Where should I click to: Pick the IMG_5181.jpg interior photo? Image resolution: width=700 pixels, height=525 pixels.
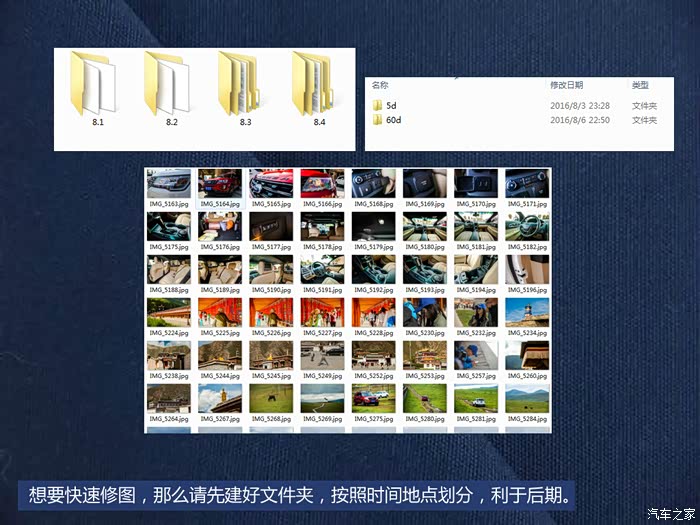(x=476, y=226)
